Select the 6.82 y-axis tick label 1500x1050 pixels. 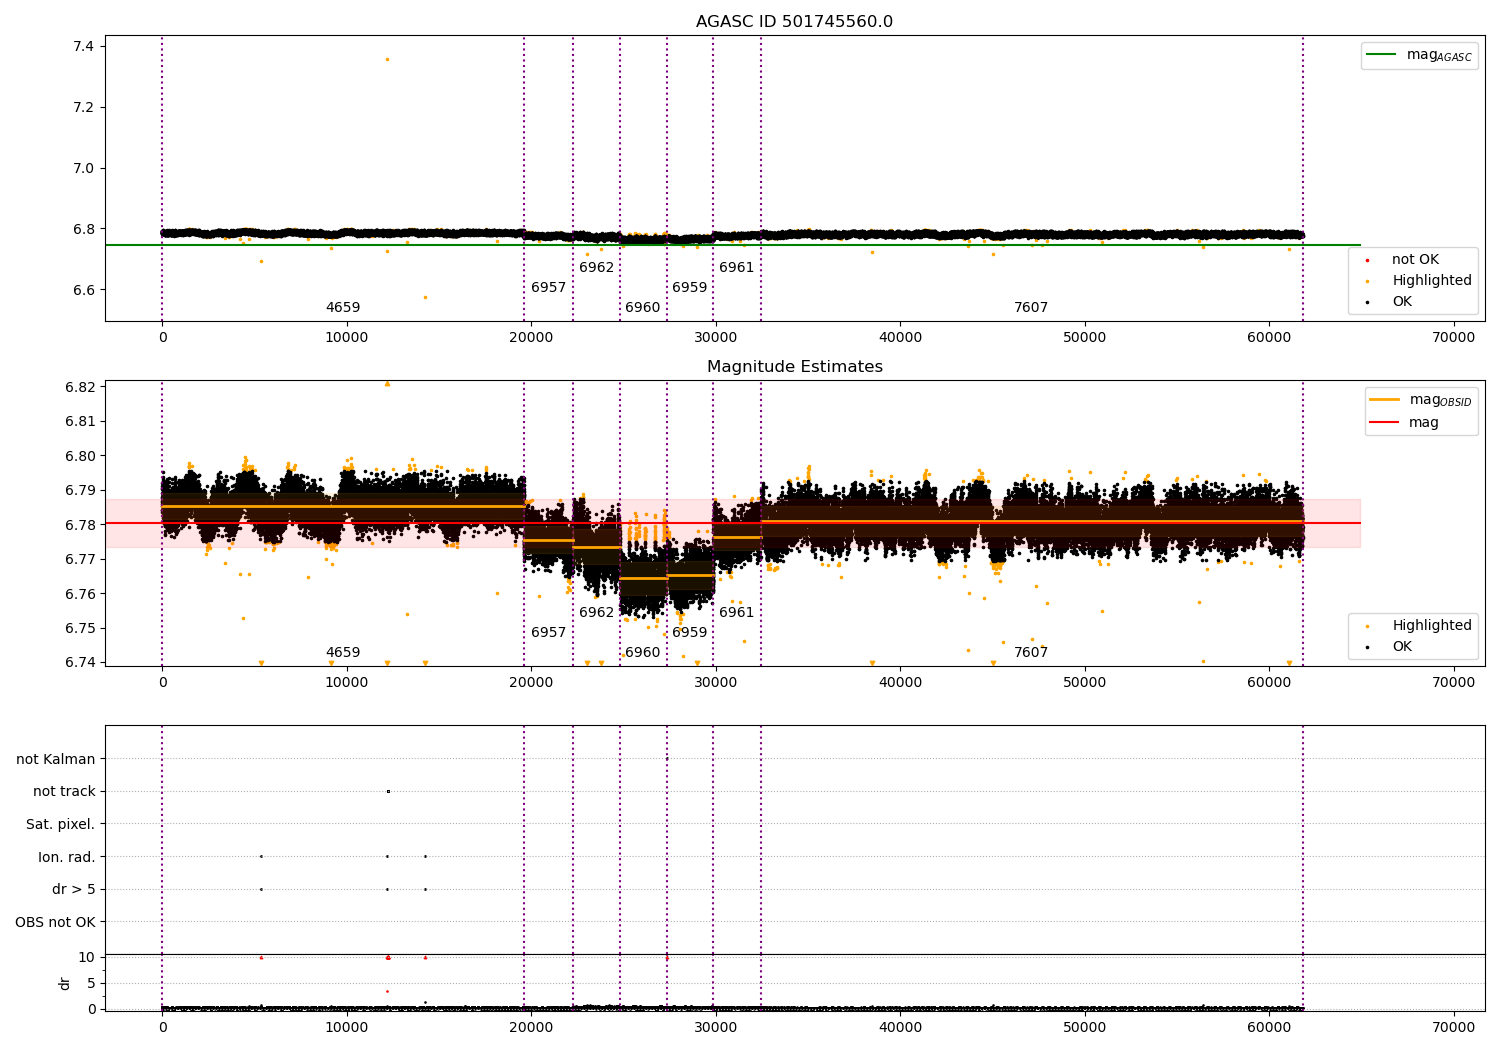click(x=79, y=387)
